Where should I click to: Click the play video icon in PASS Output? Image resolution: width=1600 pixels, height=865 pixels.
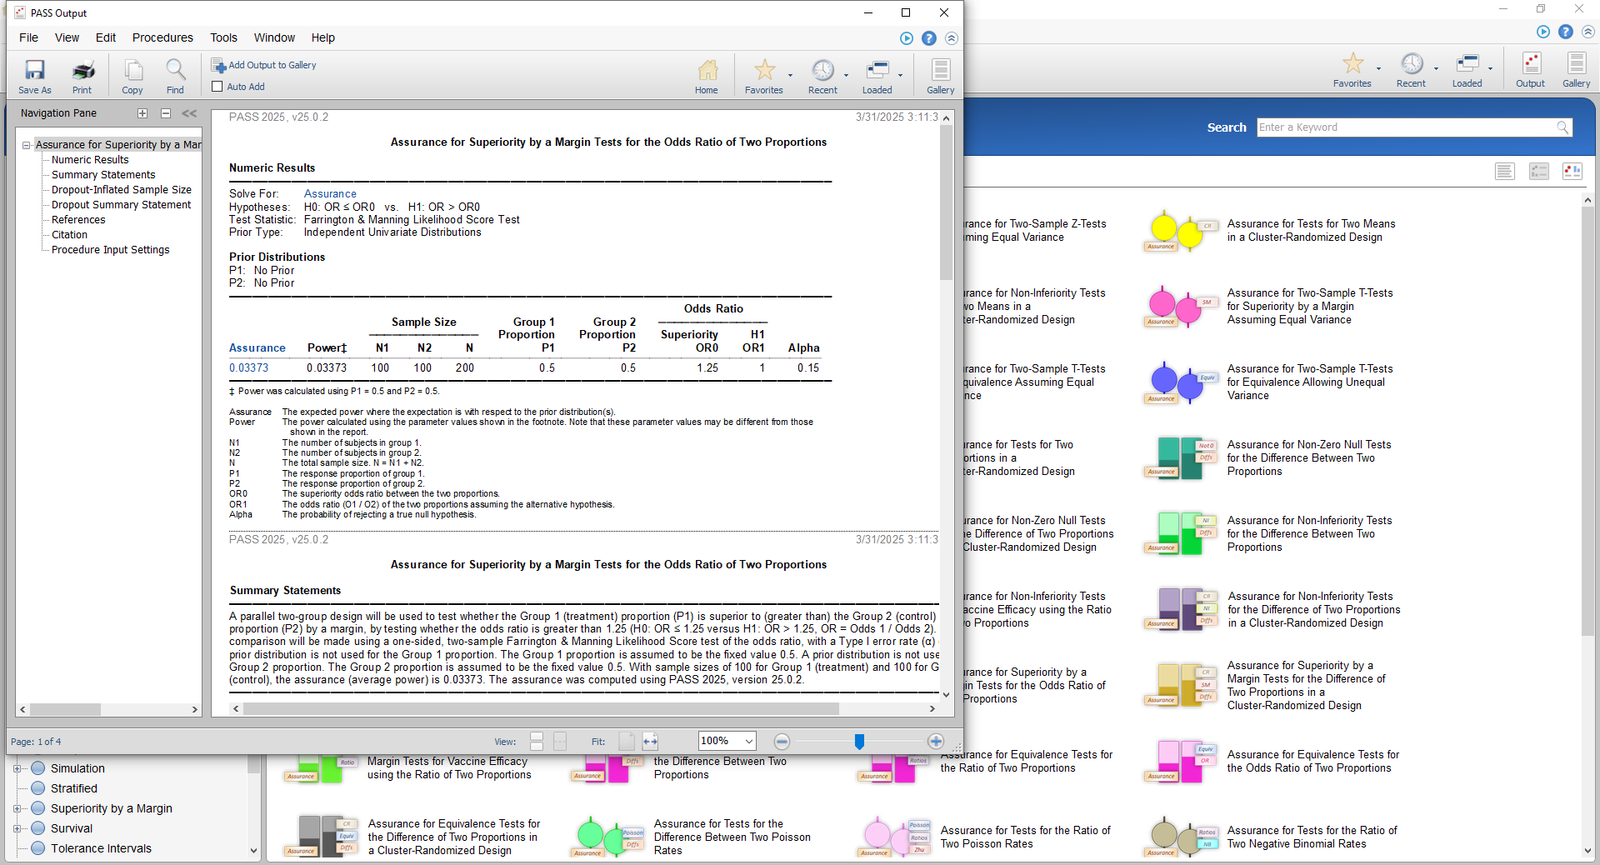(x=906, y=38)
